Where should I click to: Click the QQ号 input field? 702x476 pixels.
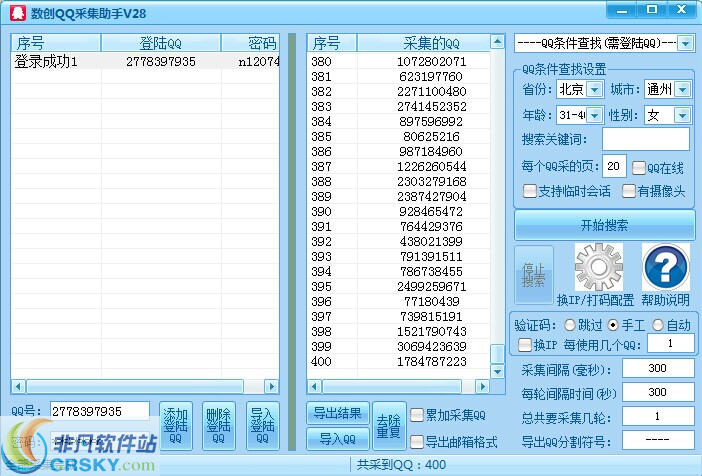click(100, 411)
